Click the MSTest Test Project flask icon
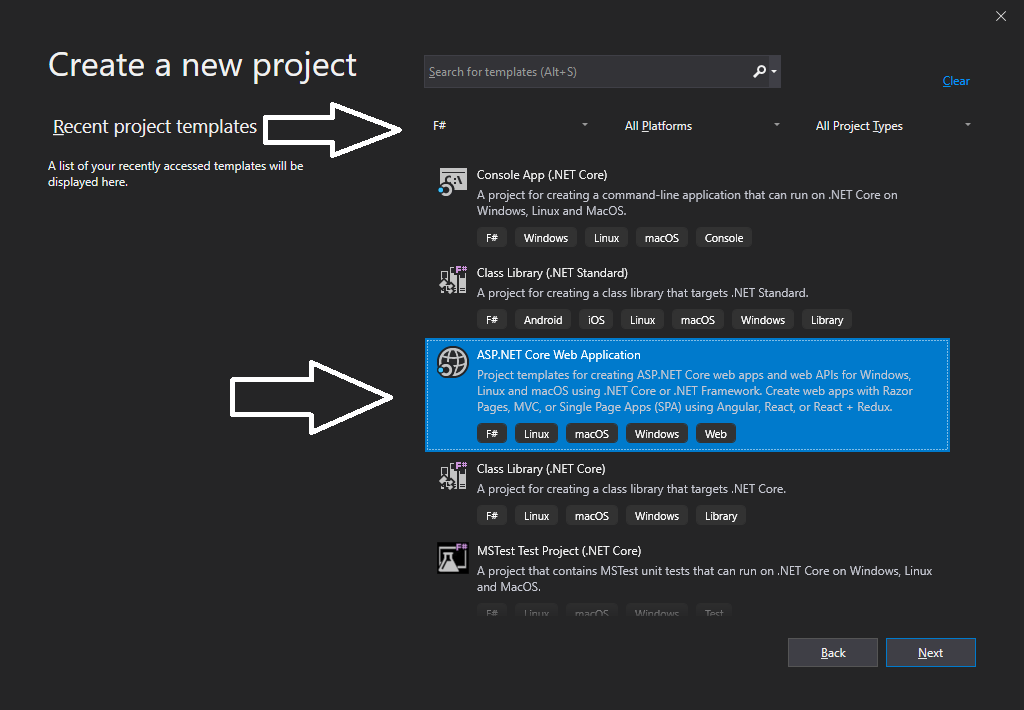This screenshot has height=710, width=1024. 453,558
